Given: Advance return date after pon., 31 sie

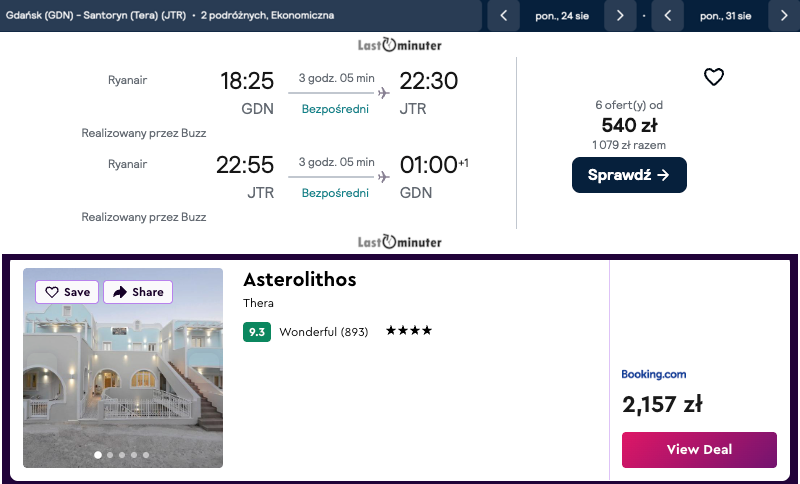Looking at the screenshot, I should (783, 16).
